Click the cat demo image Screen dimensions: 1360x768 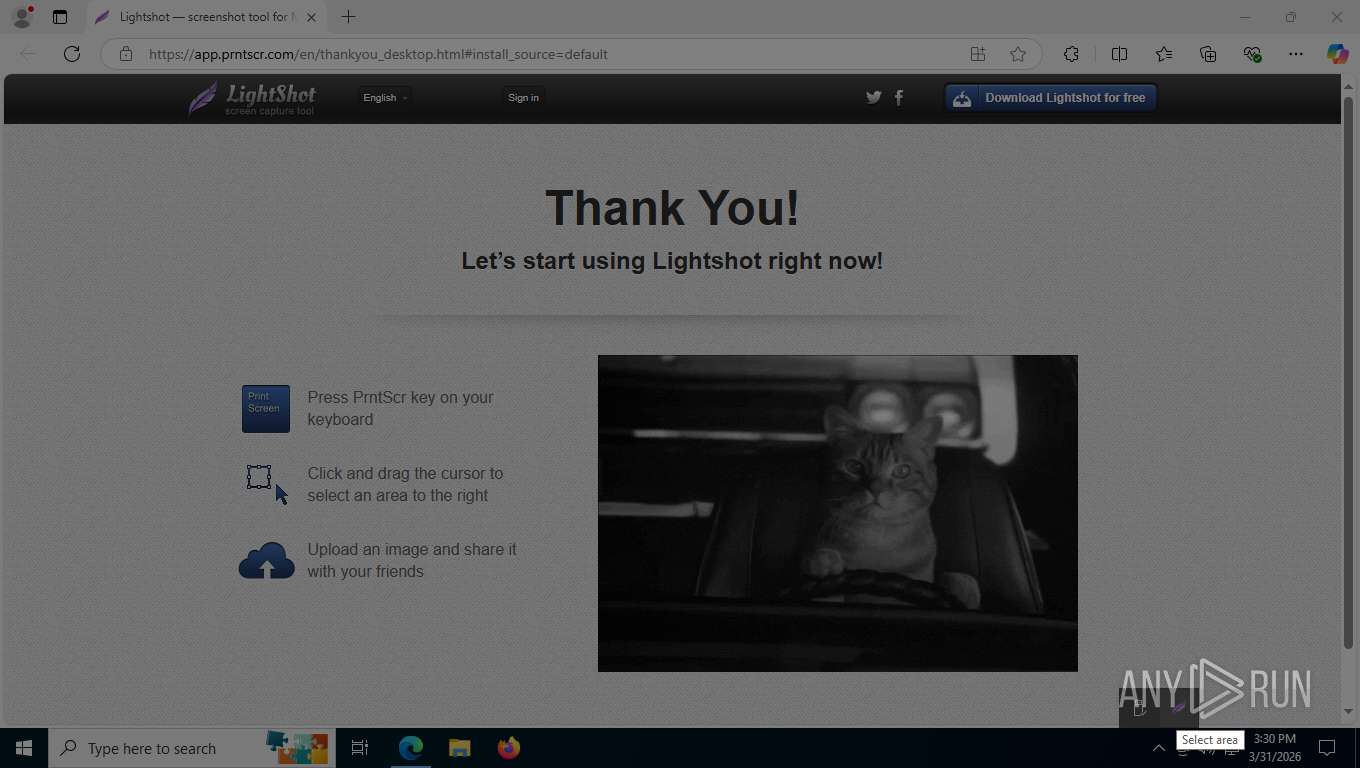tap(838, 513)
